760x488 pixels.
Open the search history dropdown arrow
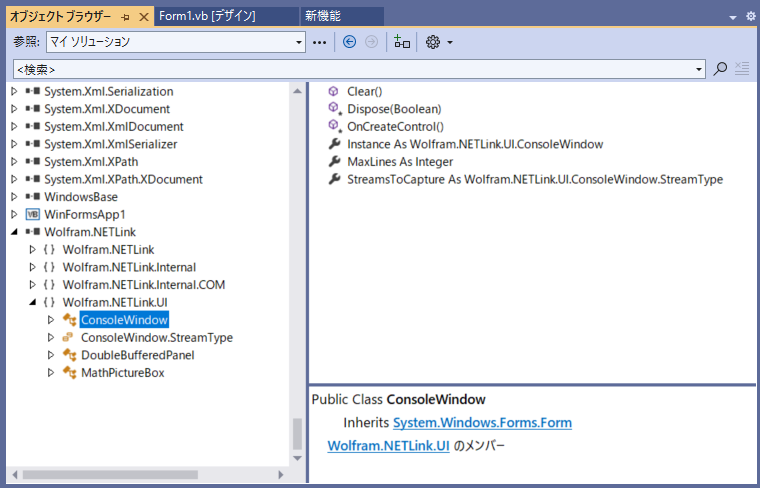tap(698, 69)
